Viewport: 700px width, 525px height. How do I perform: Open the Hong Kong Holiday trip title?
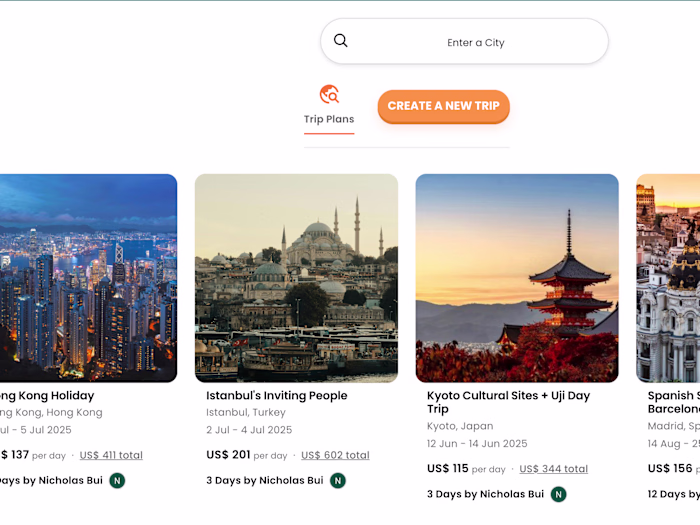[47, 396]
